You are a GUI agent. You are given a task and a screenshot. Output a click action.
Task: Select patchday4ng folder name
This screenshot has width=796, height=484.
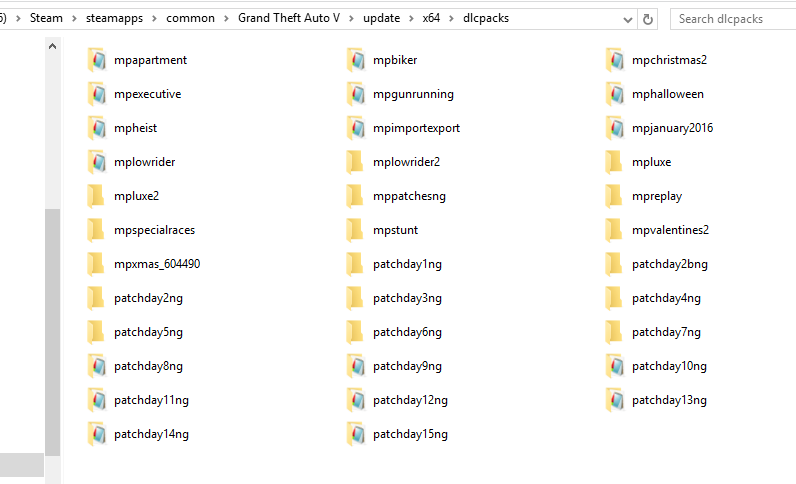[666, 299]
